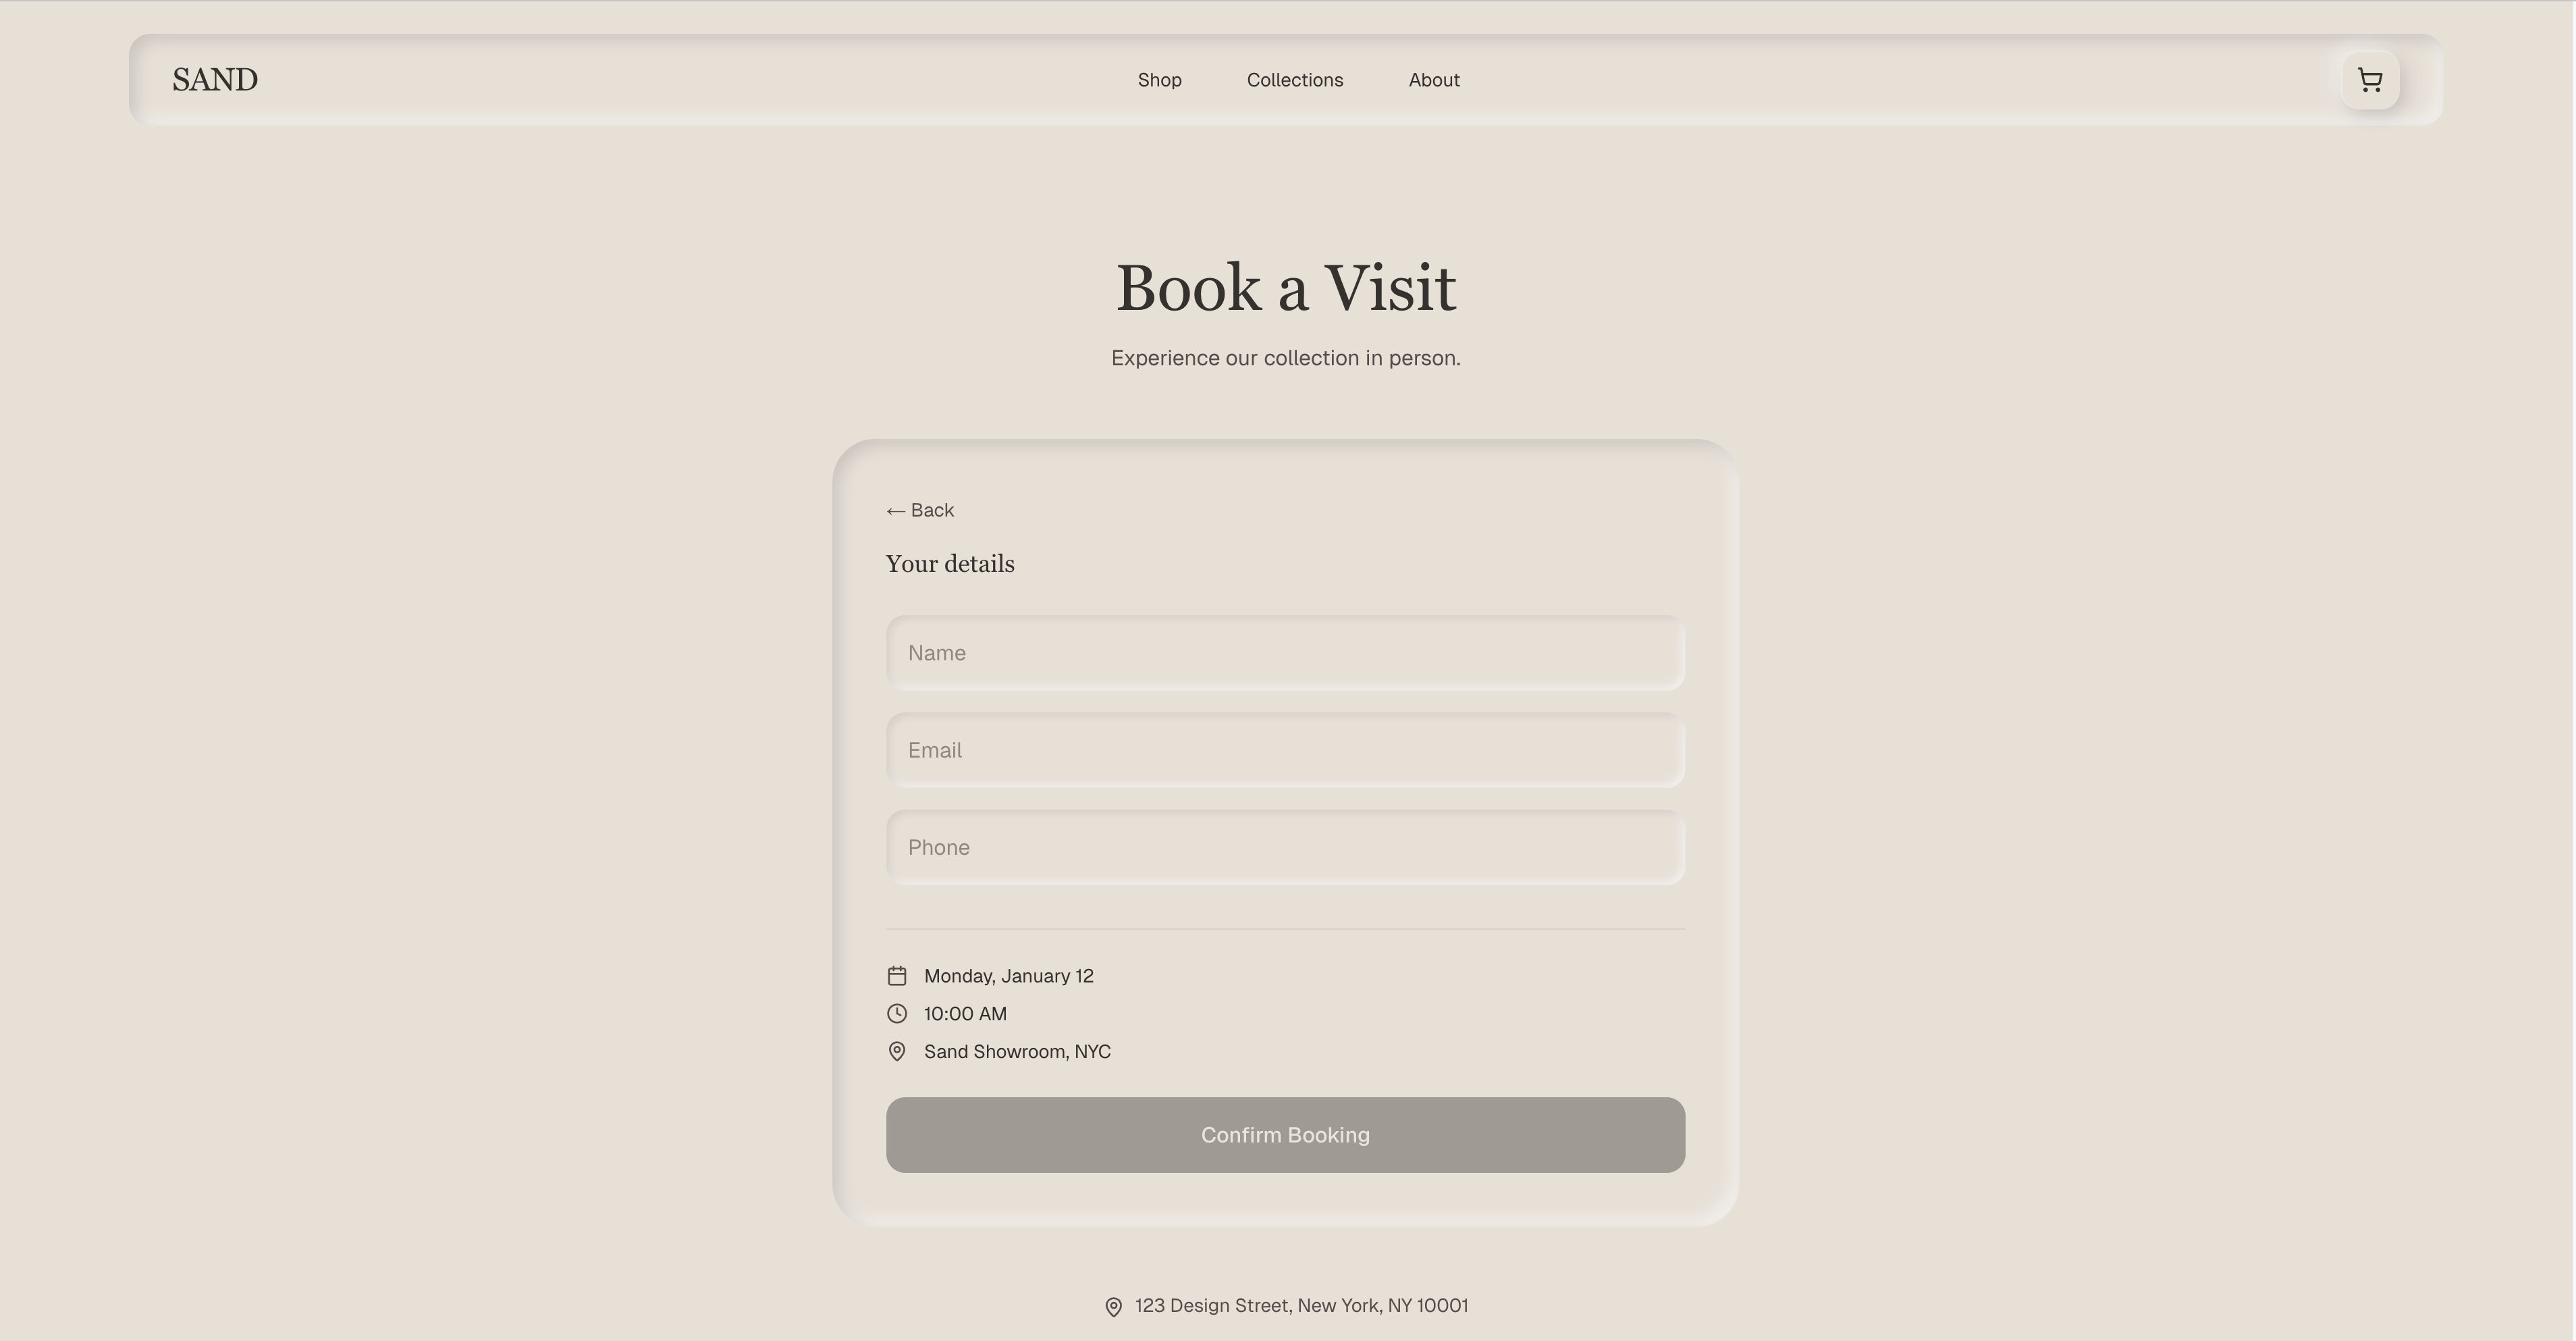Click the Monday, January 12 date text
Screen dimensions: 2576x1341
1008,976
